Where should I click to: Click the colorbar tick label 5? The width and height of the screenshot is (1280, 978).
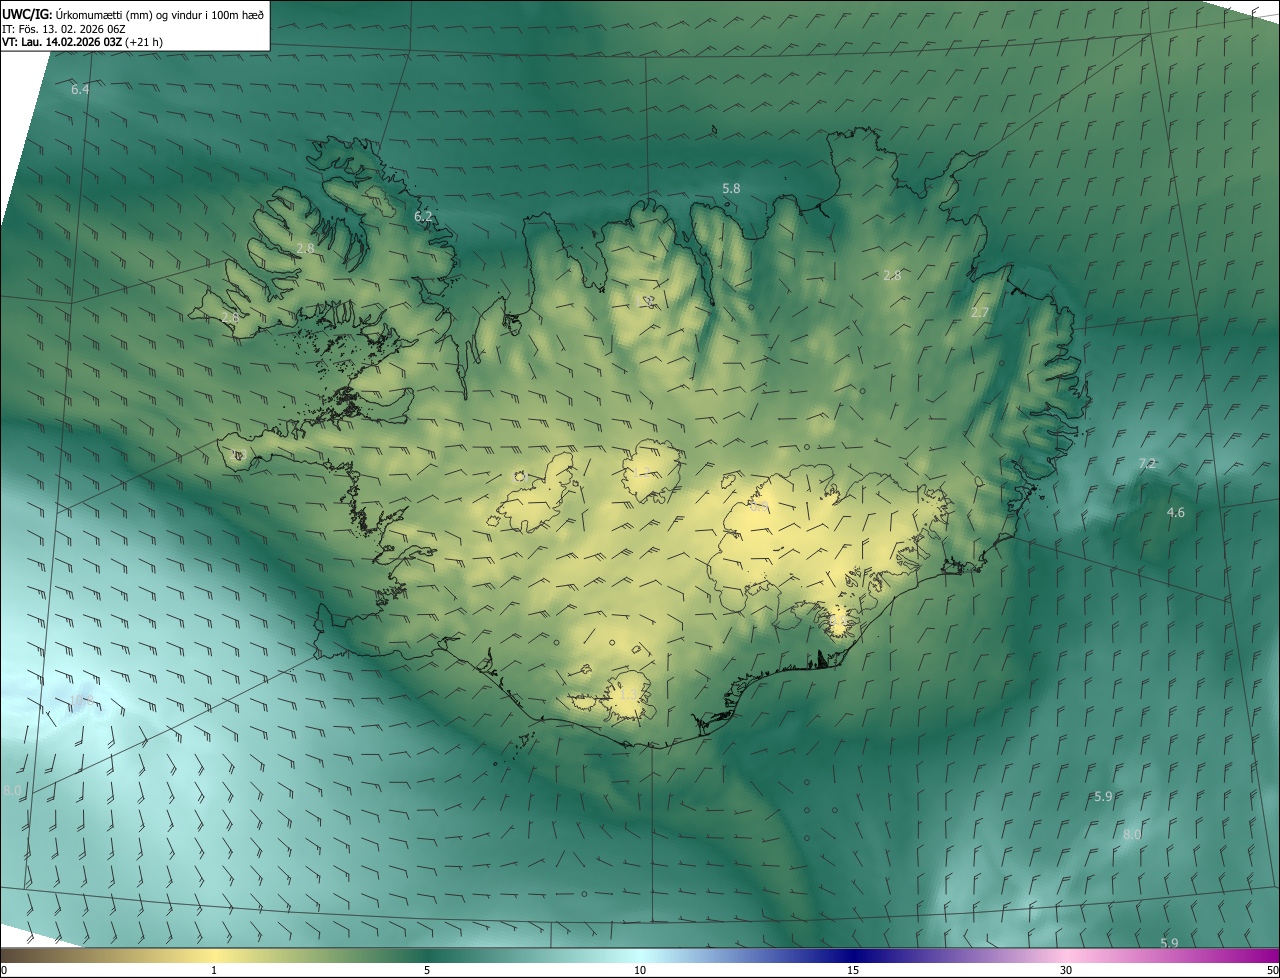pyautogui.click(x=427, y=970)
